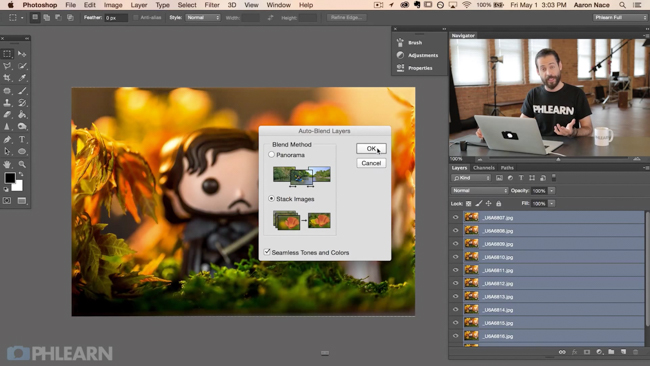The width and height of the screenshot is (650, 366).
Task: Select the Crop tool
Action: (x=7, y=78)
